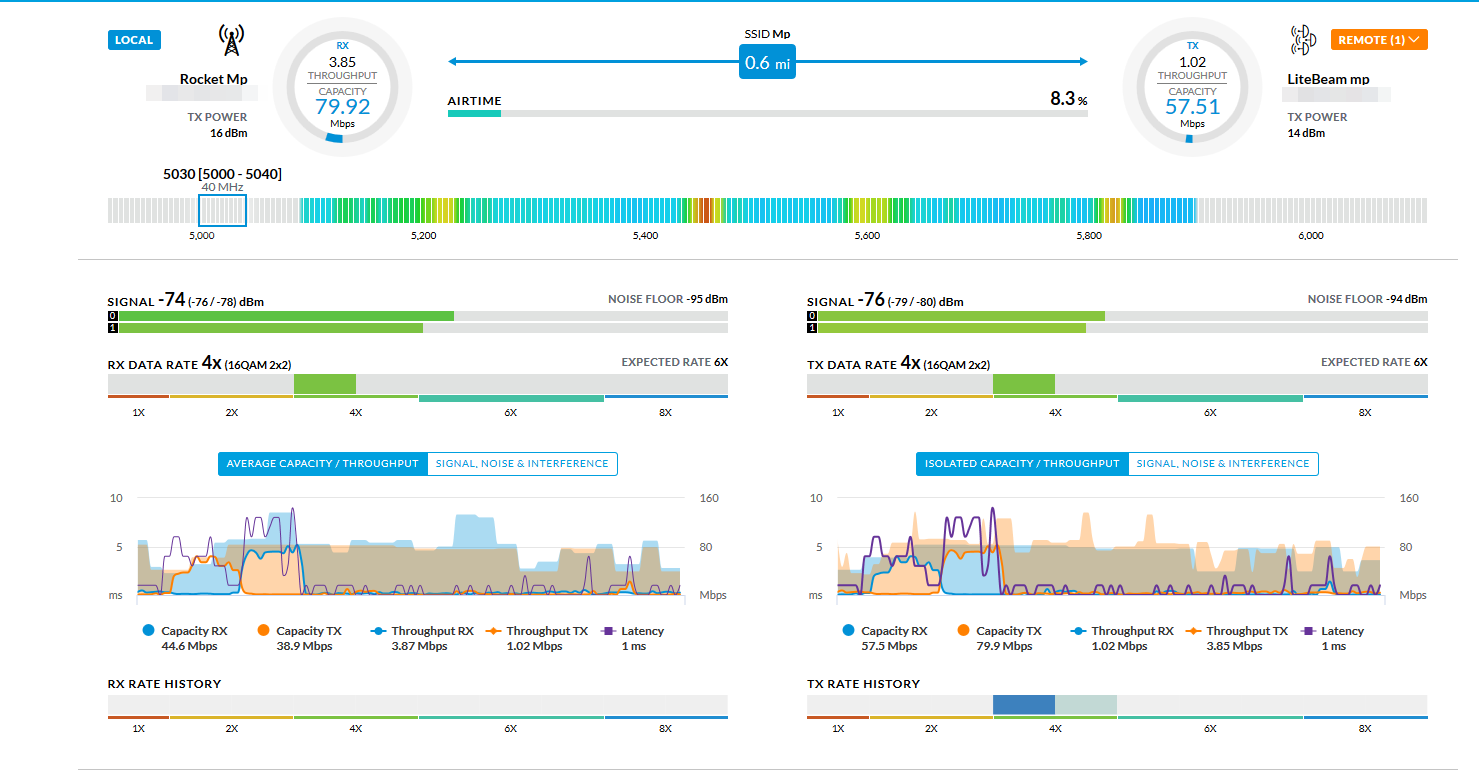Screen dimensions: 1479x771
Task: Click the blue Capacity RX legend dot in left chart
Action: (x=149, y=631)
